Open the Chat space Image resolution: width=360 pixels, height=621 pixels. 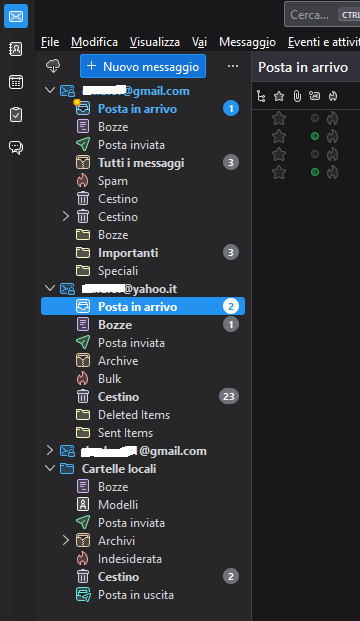[16, 148]
